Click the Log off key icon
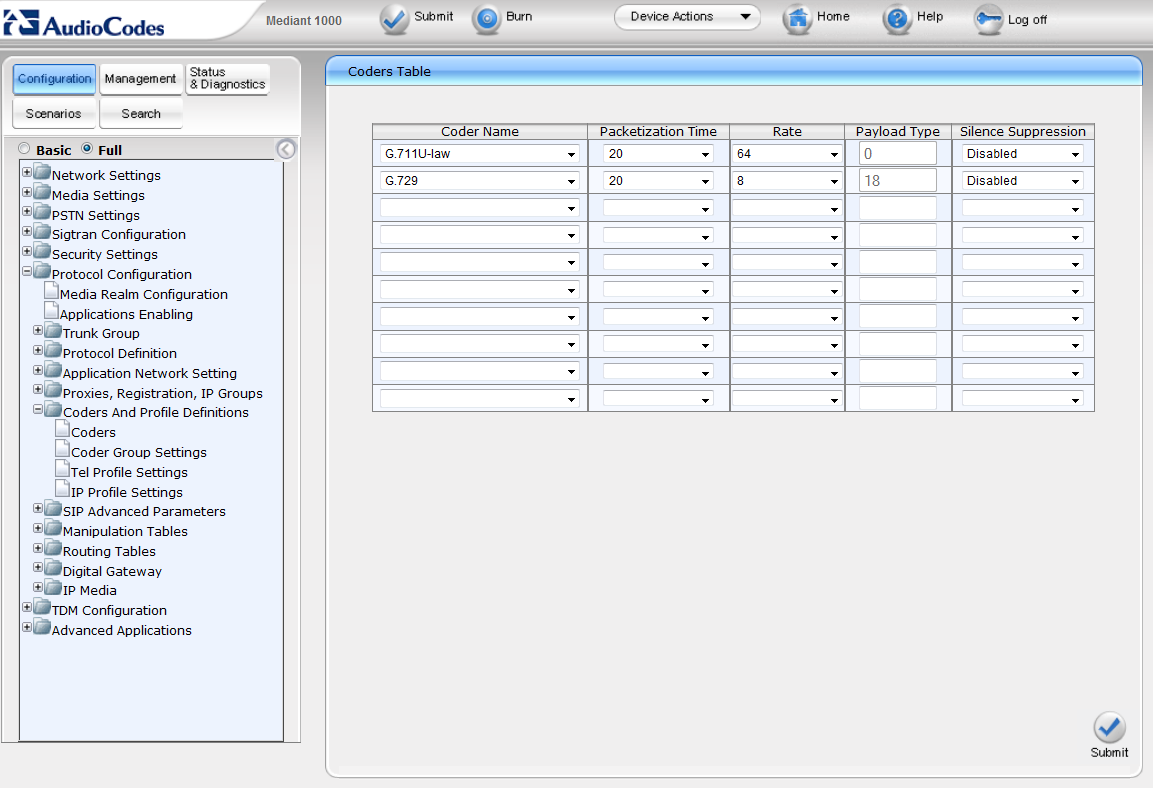Image resolution: width=1153 pixels, height=788 pixels. coord(988,20)
